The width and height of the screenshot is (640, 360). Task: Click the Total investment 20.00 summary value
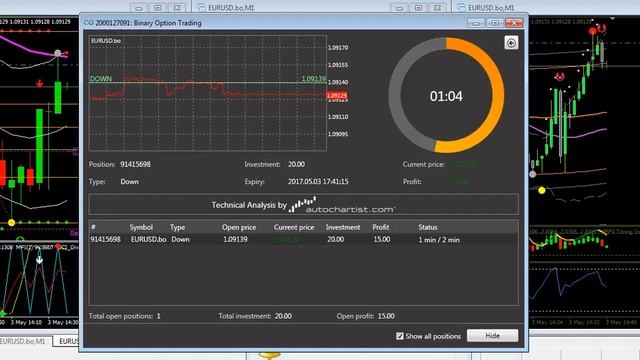pyautogui.click(x=283, y=316)
